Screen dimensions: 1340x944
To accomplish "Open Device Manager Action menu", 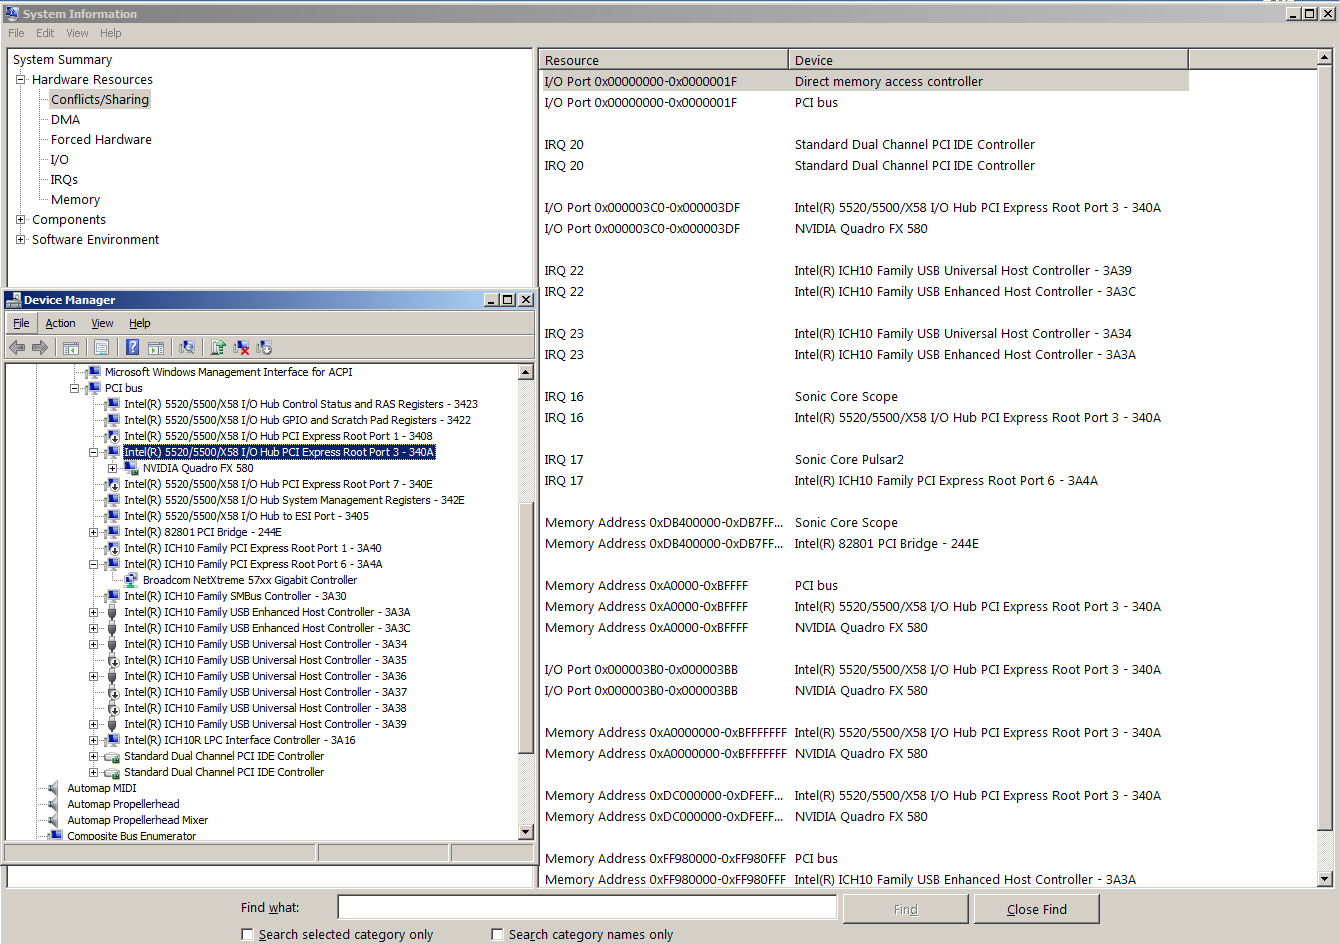I will point(60,323).
